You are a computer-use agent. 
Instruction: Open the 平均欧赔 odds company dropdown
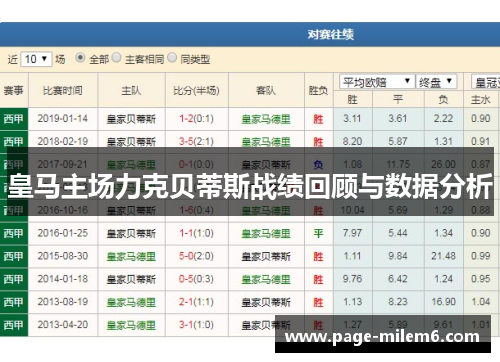377,82
